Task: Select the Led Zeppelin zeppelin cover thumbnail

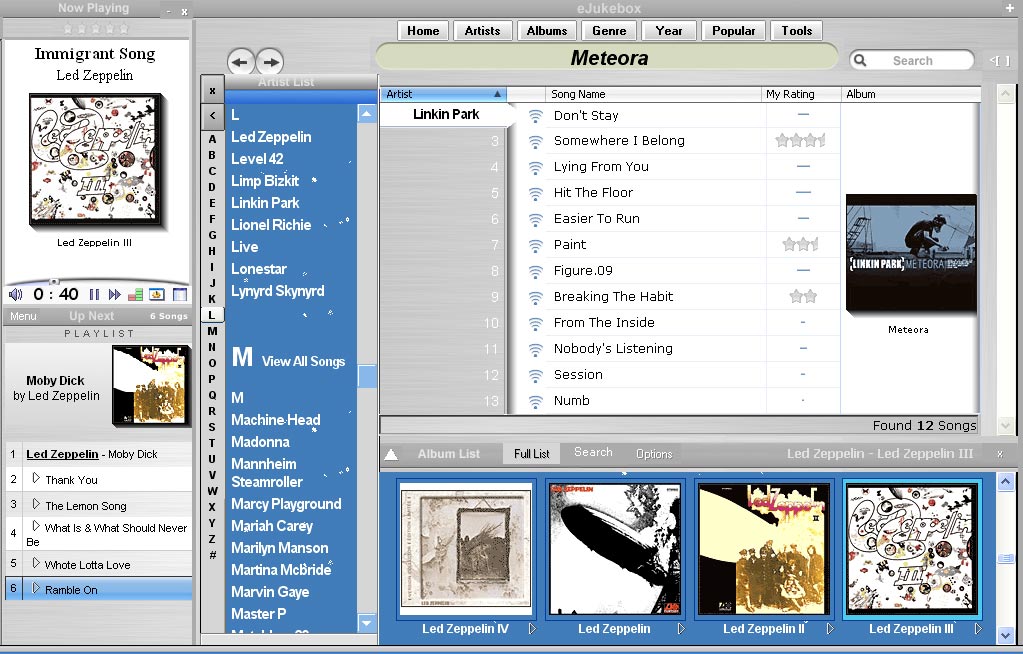Action: 614,550
